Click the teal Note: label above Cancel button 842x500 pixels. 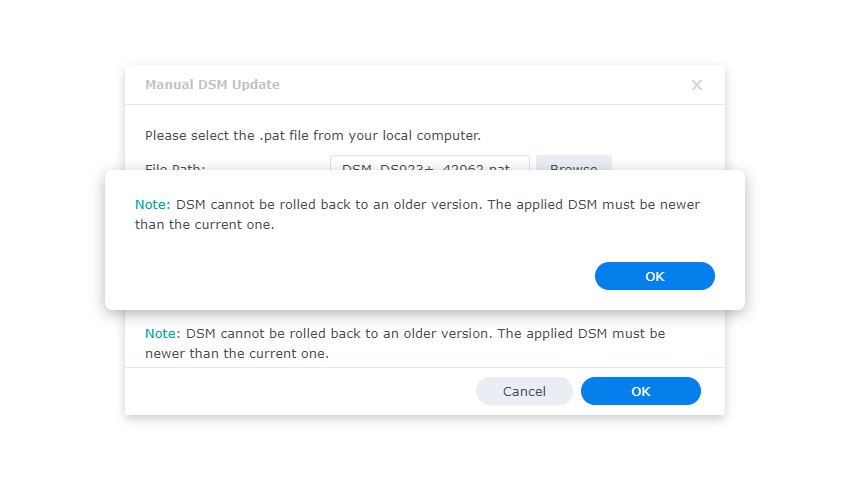tap(163, 334)
